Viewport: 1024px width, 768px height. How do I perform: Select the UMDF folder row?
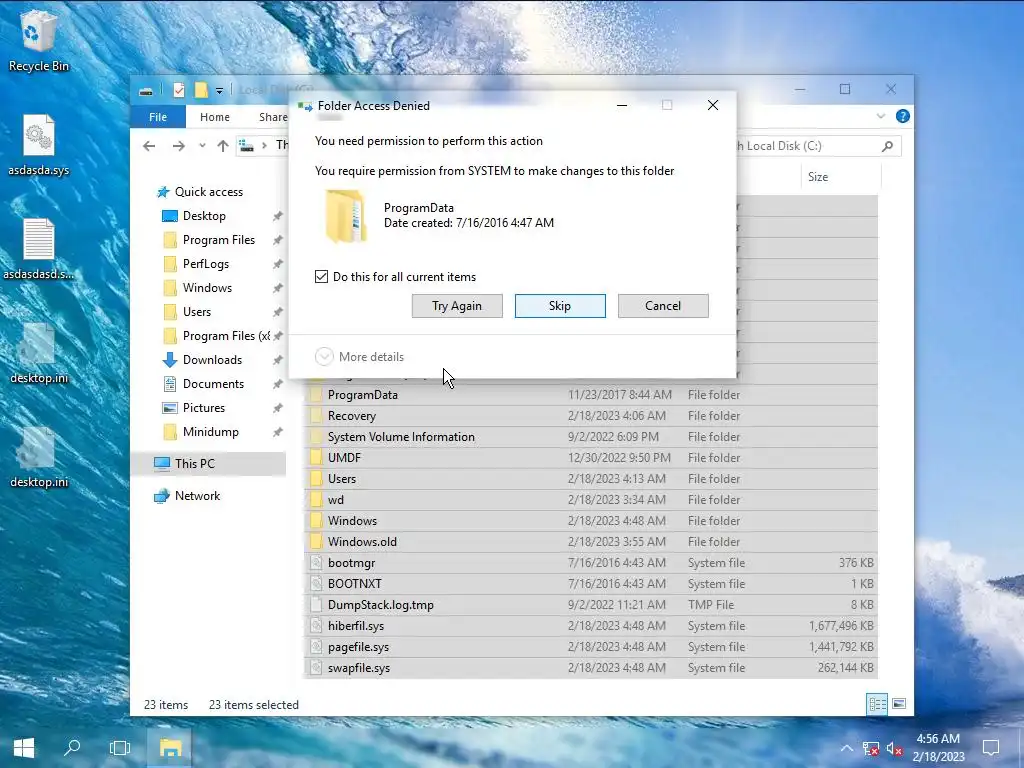[591, 458]
